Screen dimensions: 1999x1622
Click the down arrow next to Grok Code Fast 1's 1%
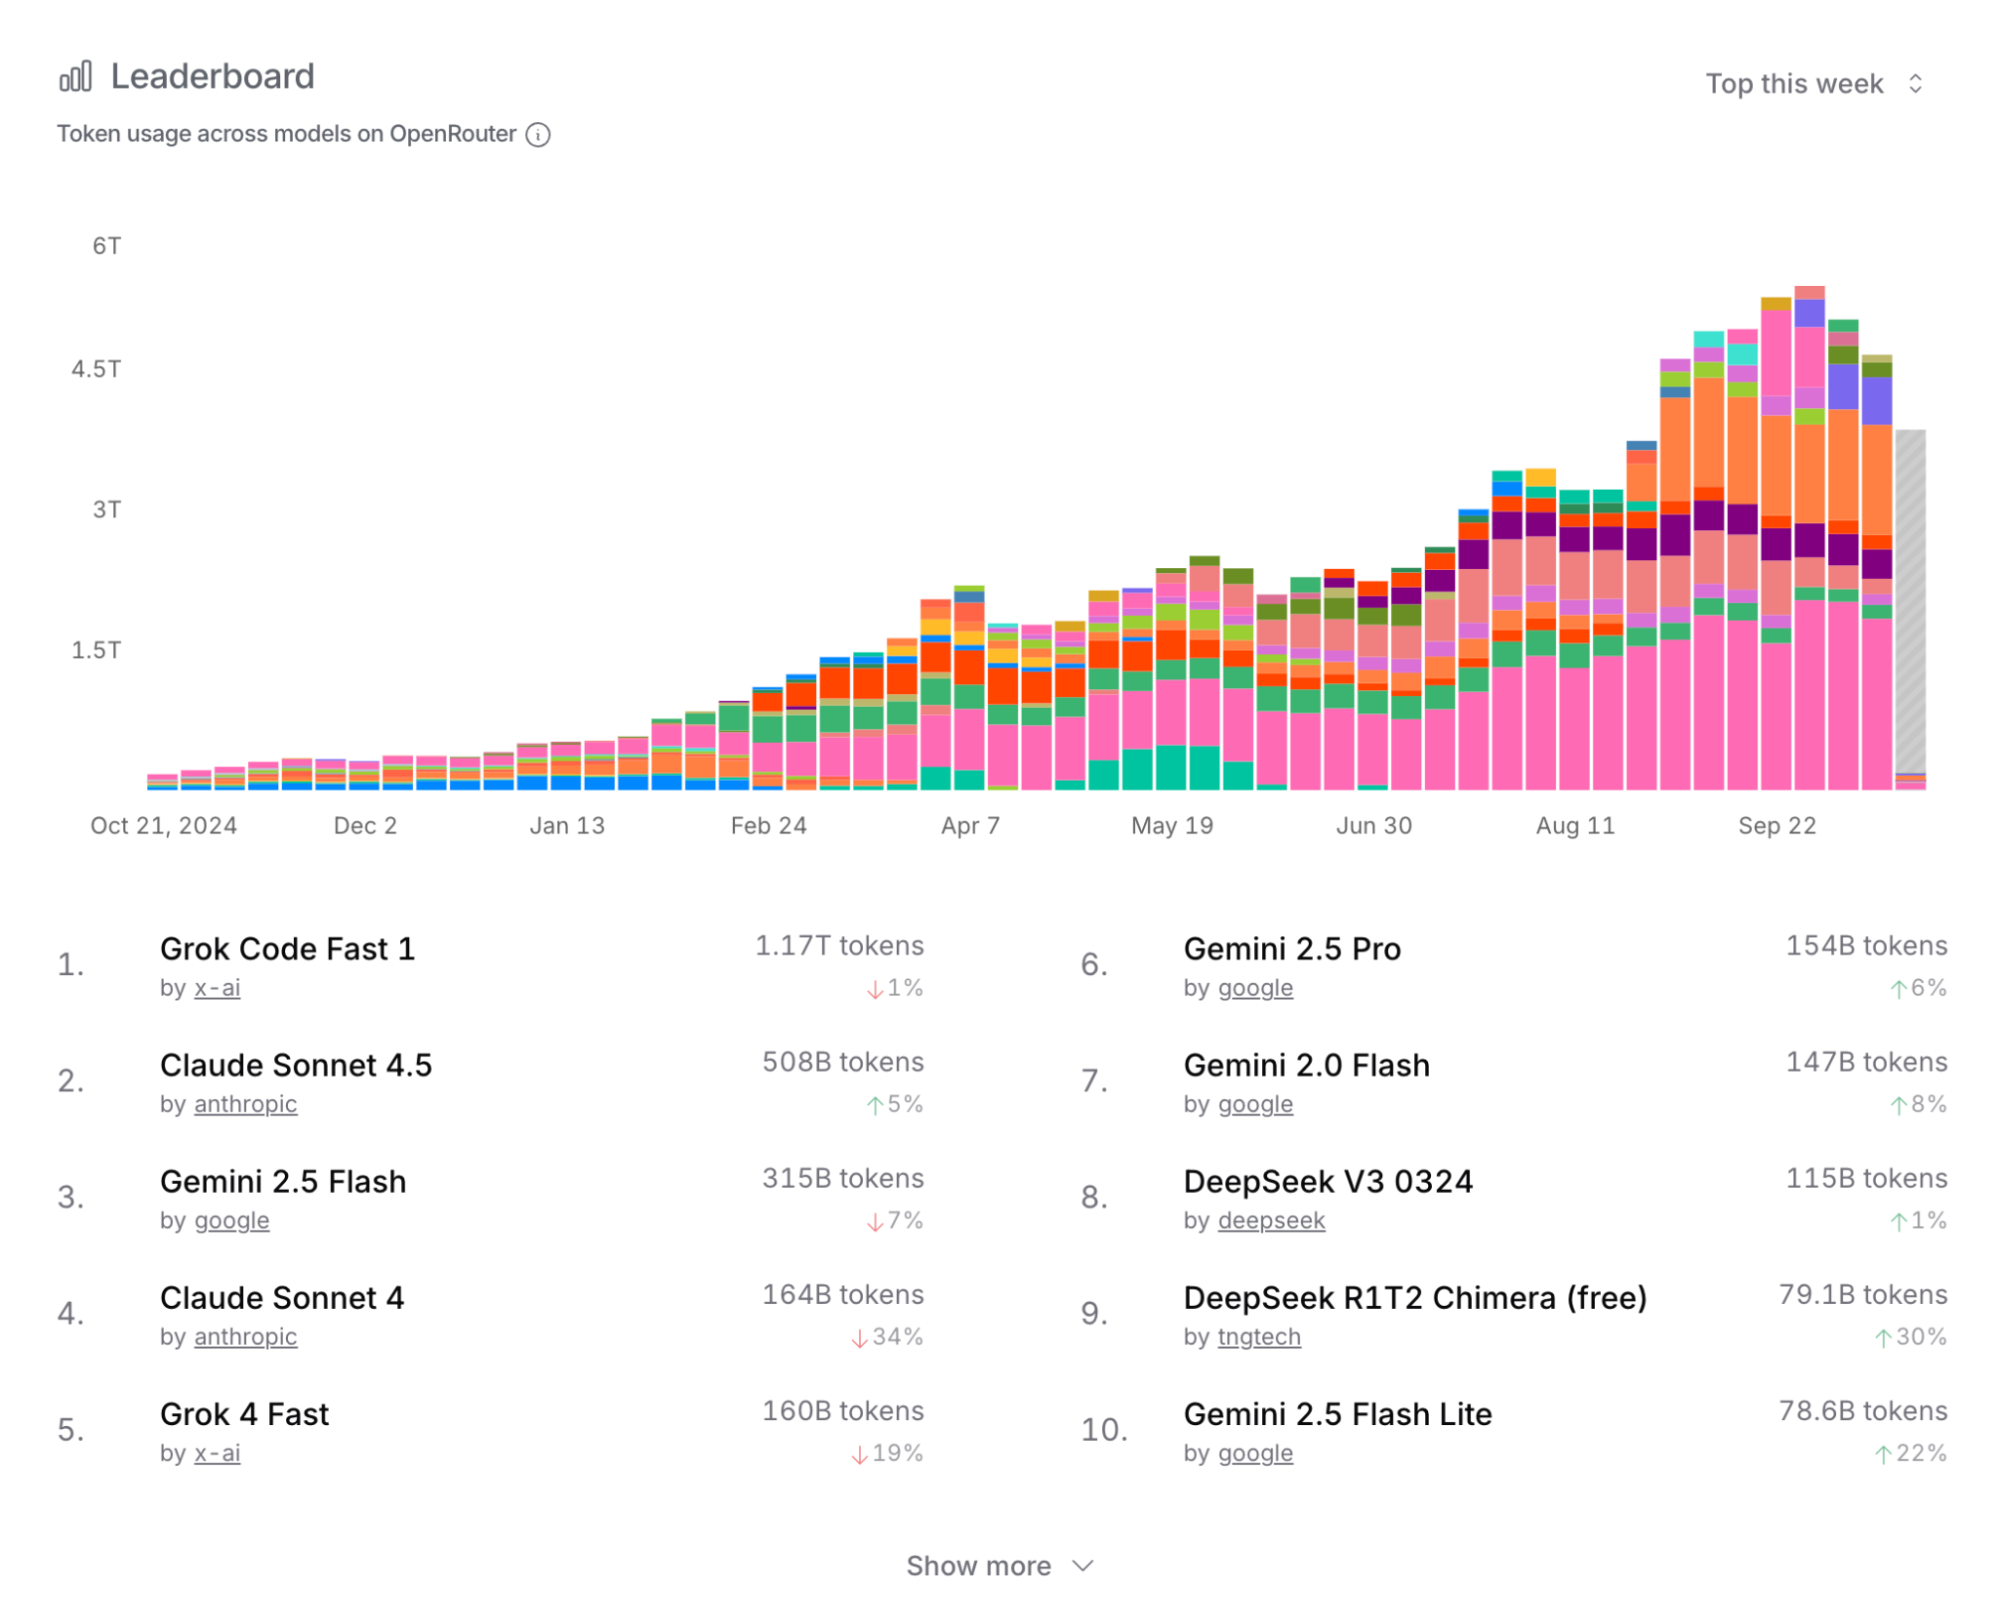click(874, 989)
